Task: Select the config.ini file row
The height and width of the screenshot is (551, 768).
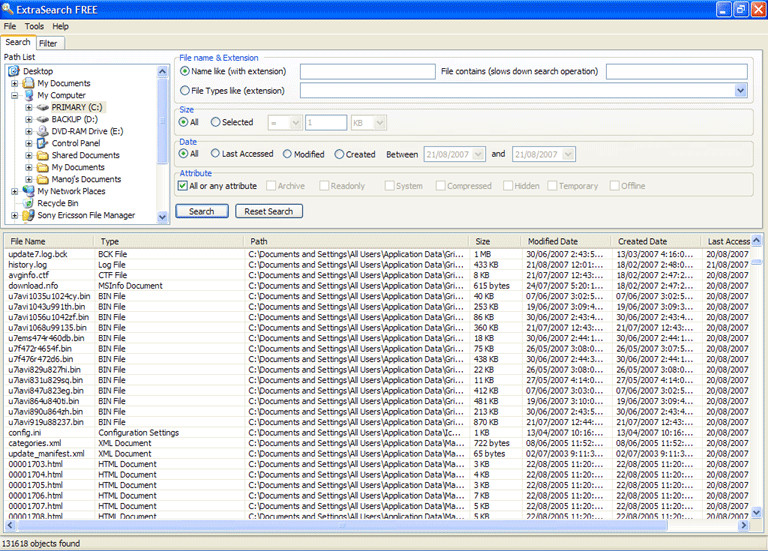Action: tap(377, 432)
